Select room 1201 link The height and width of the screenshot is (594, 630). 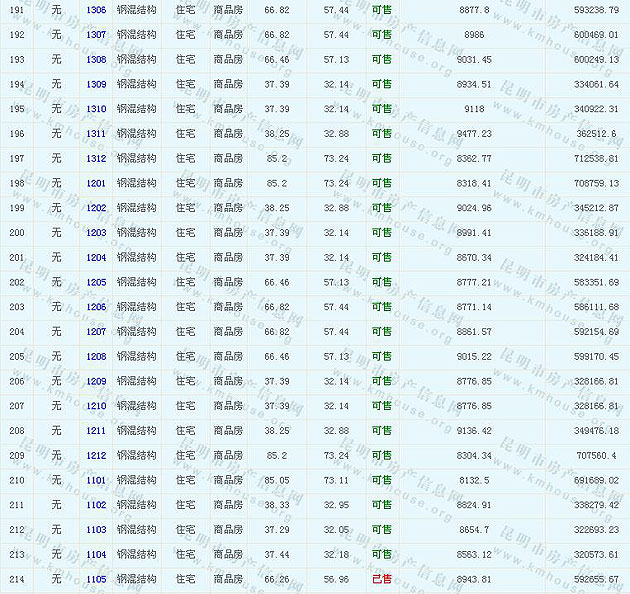click(x=96, y=183)
